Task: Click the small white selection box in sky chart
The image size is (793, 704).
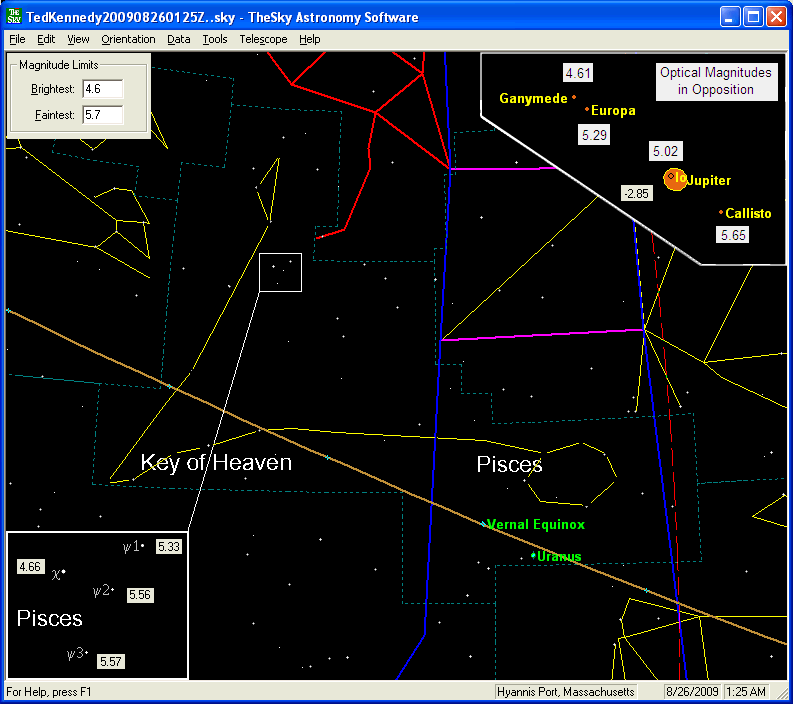Action: [280, 272]
